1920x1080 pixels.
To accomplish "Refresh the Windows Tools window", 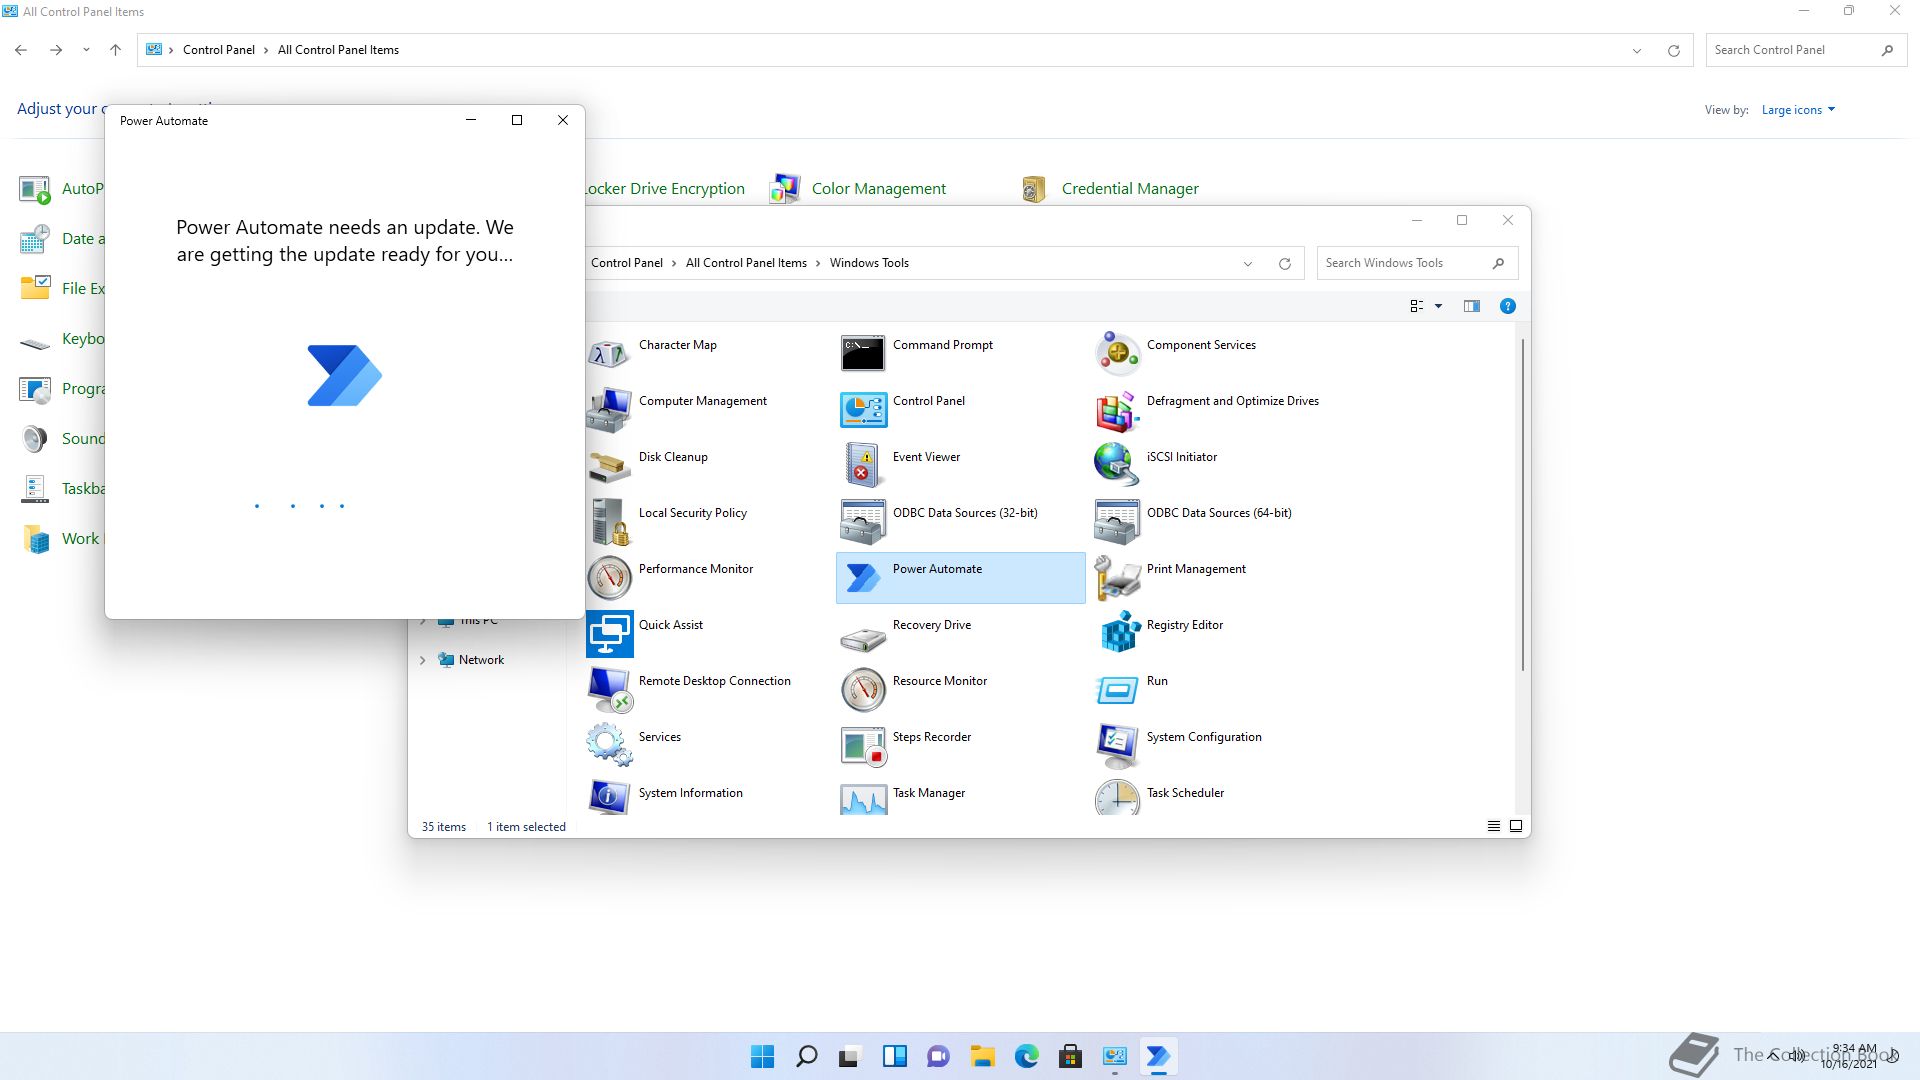I will [1284, 264].
